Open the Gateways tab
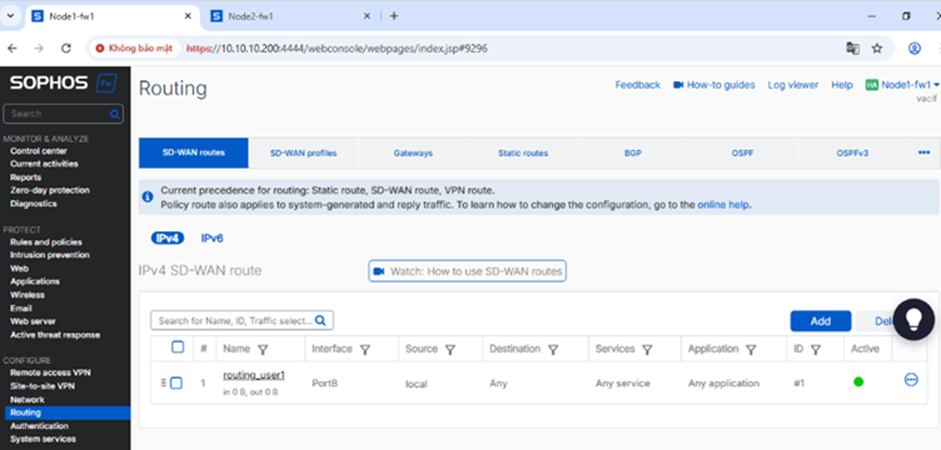The width and height of the screenshot is (941, 450). pyautogui.click(x=413, y=153)
